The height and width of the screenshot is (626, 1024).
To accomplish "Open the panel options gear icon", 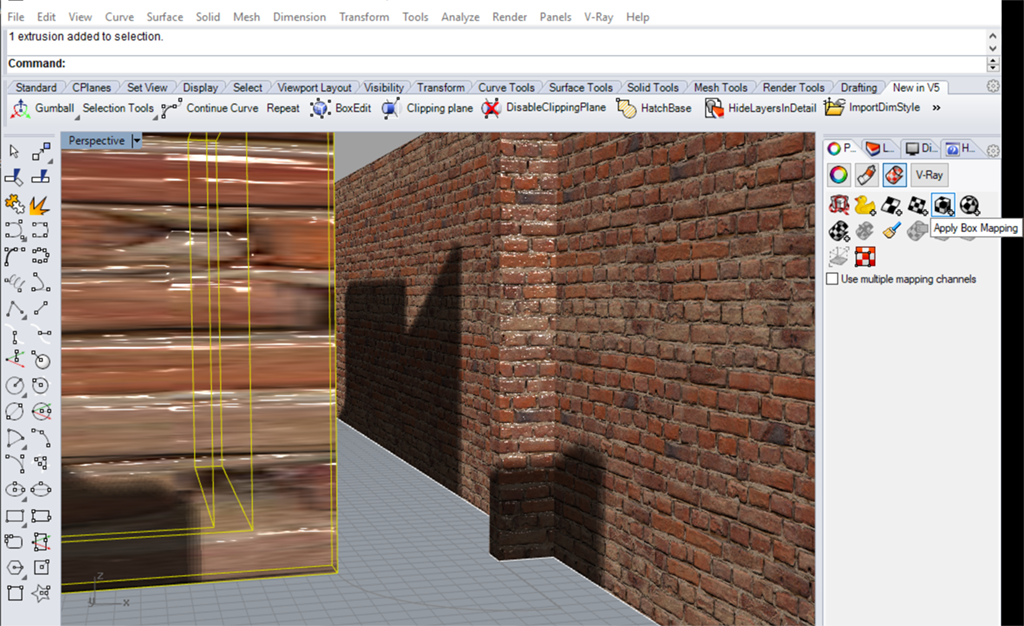I will tap(993, 150).
